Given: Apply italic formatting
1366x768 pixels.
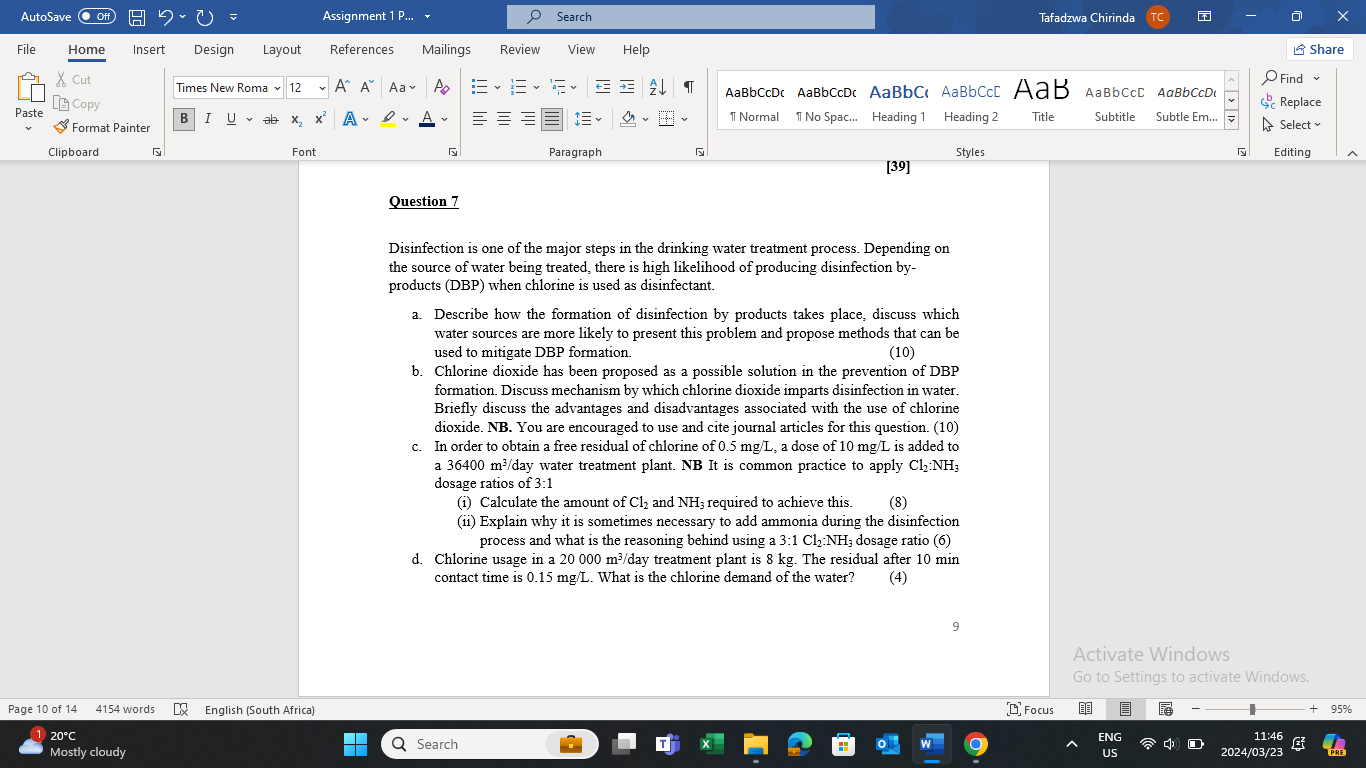Looking at the screenshot, I should tap(206, 118).
